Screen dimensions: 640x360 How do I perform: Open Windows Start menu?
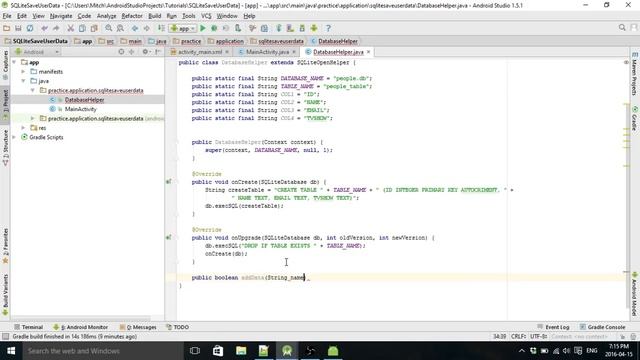(x=11, y=351)
